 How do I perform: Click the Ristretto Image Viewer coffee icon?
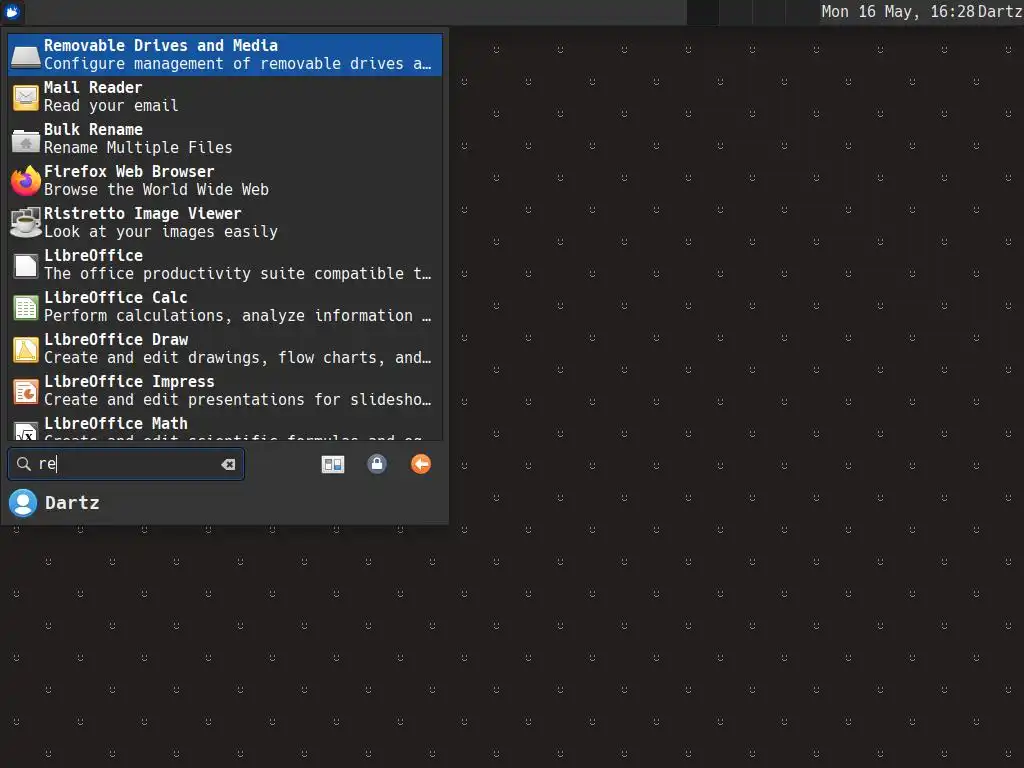[25, 223]
